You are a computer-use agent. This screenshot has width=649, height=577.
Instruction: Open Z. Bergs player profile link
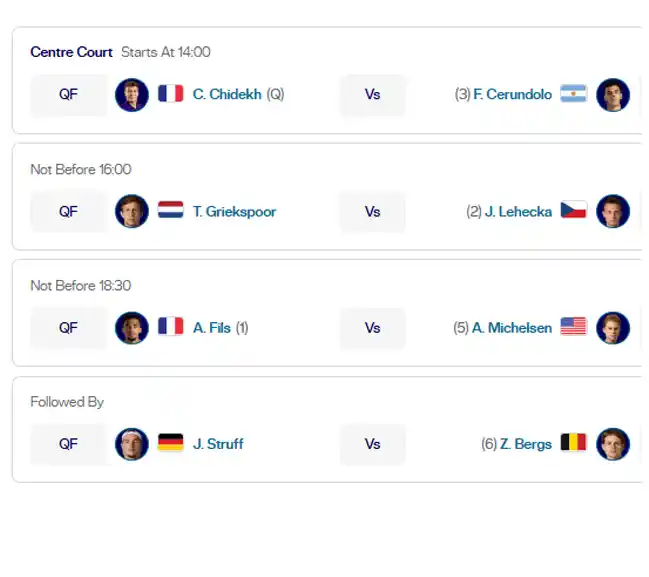pyautogui.click(x=526, y=444)
